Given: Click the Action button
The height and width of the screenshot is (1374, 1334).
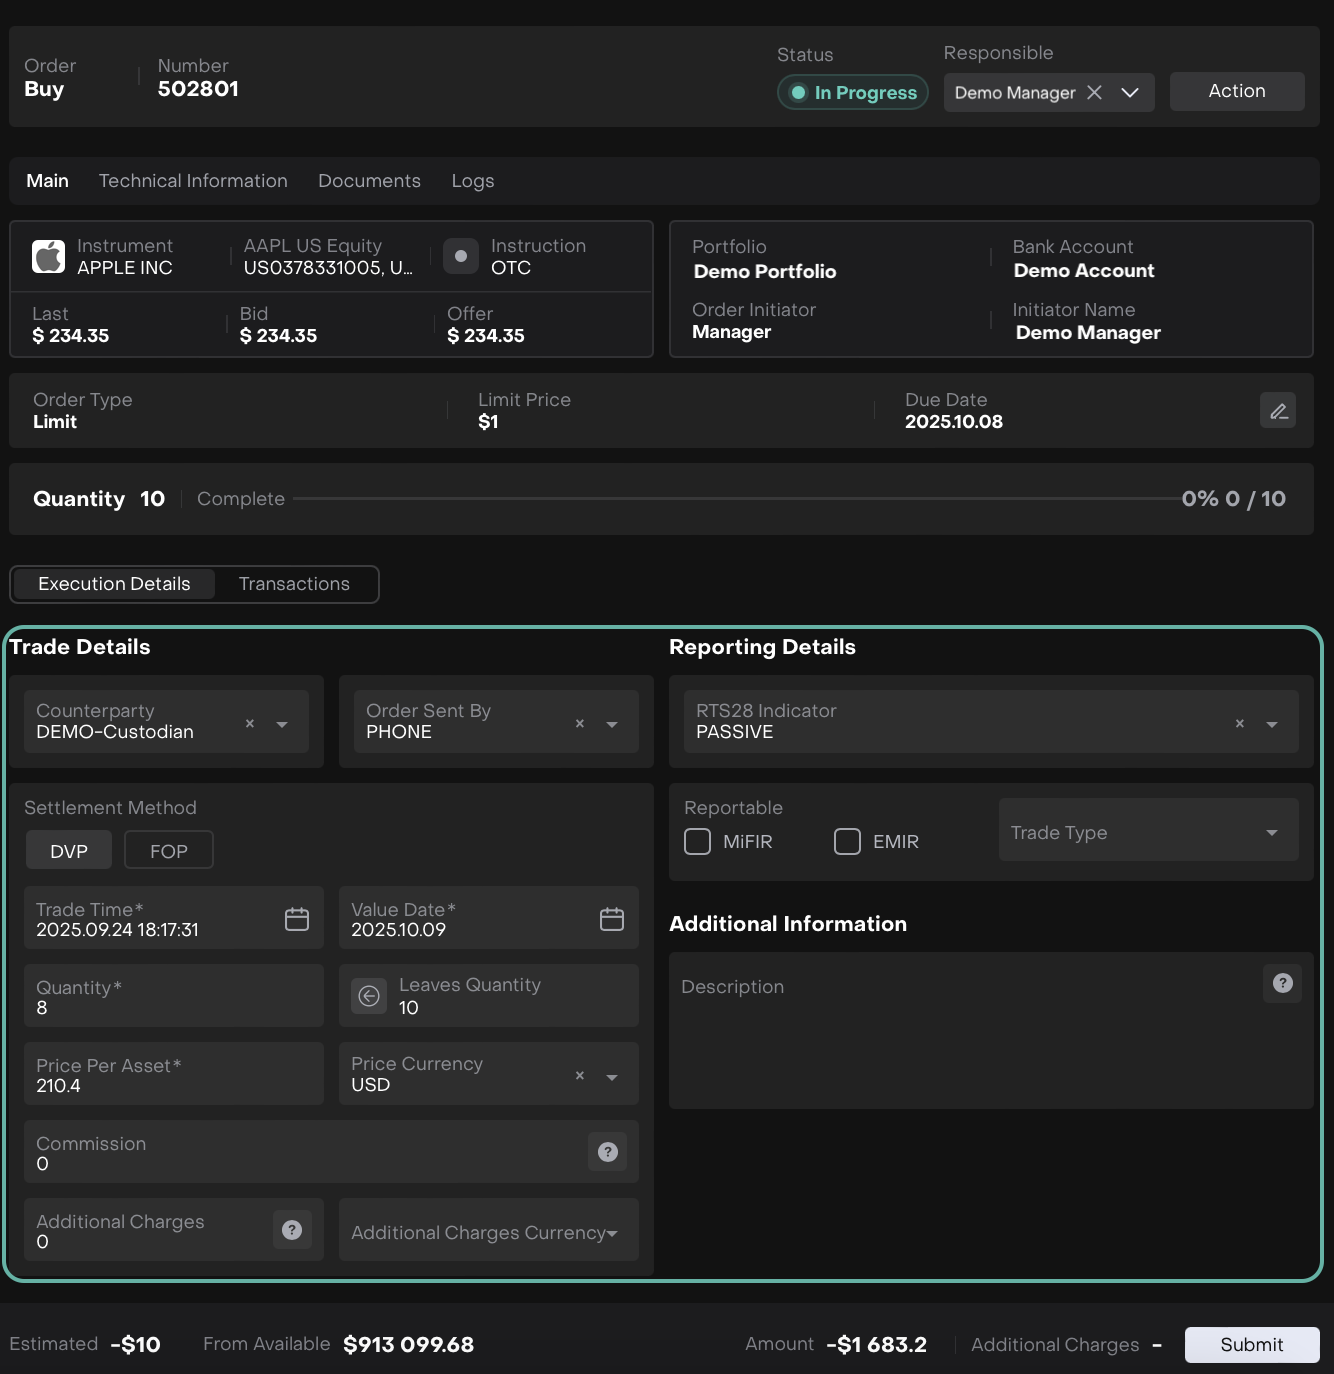Looking at the screenshot, I should (x=1236, y=91).
